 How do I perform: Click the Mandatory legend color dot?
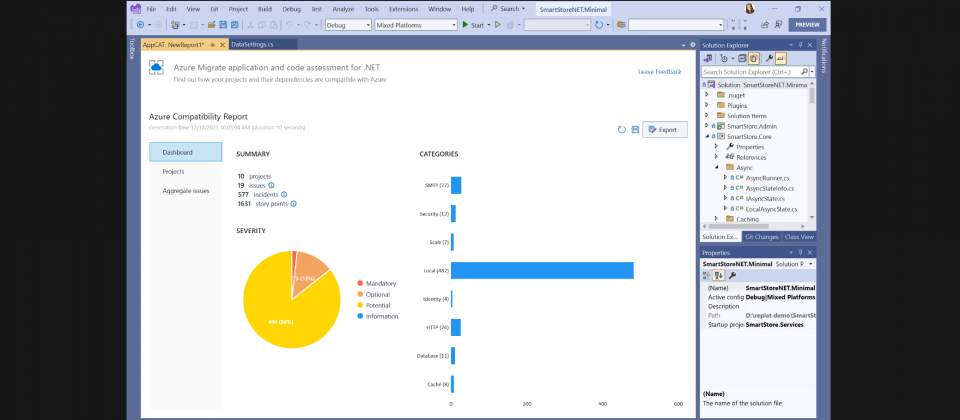(x=360, y=283)
